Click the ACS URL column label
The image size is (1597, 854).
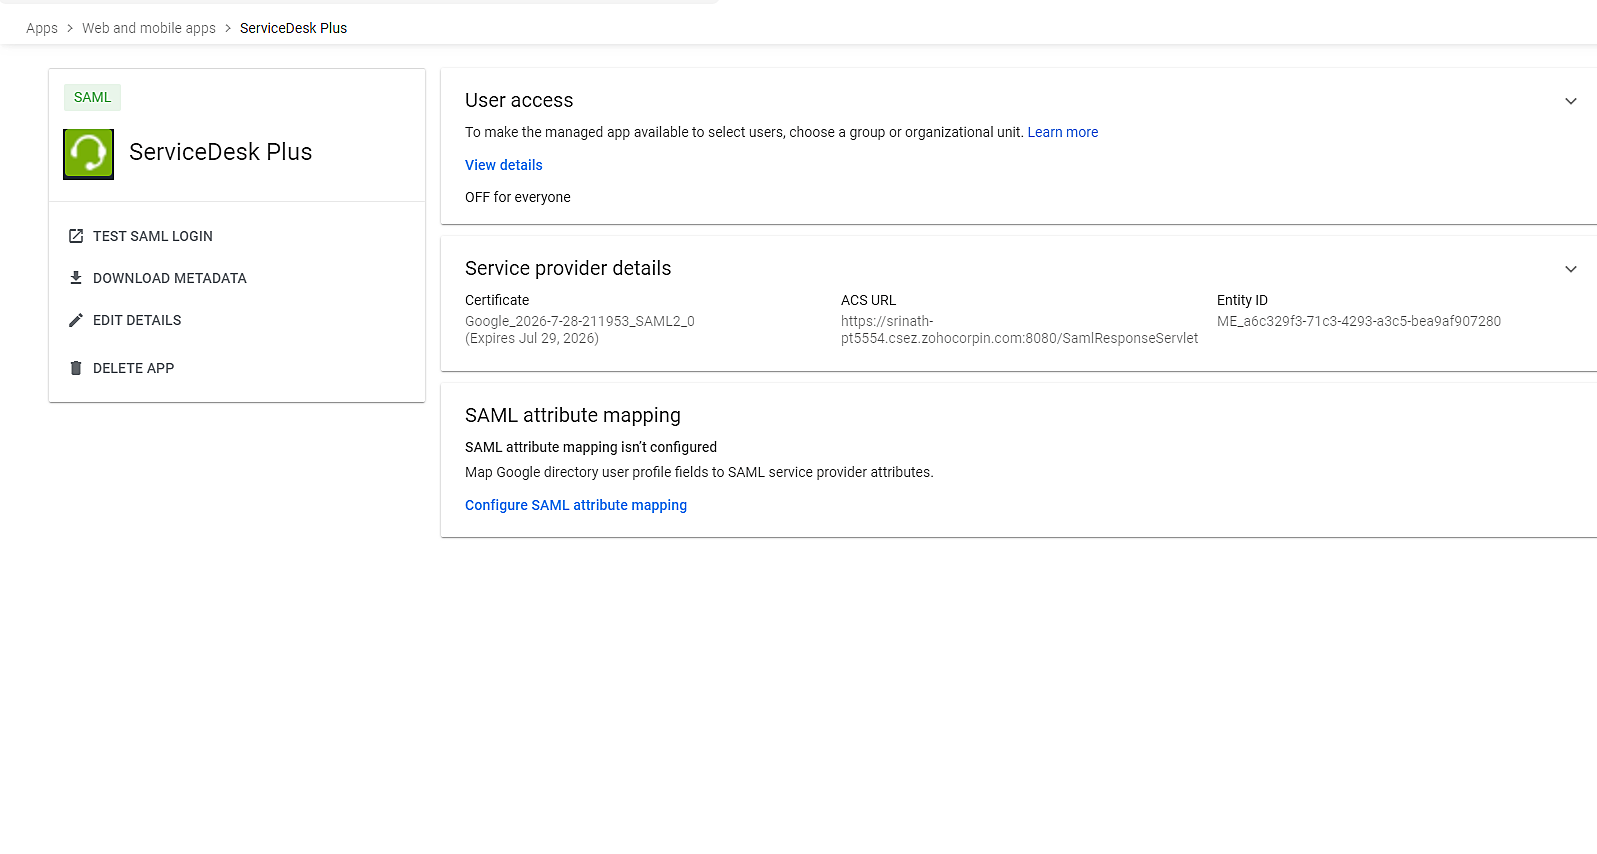pyautogui.click(x=868, y=300)
